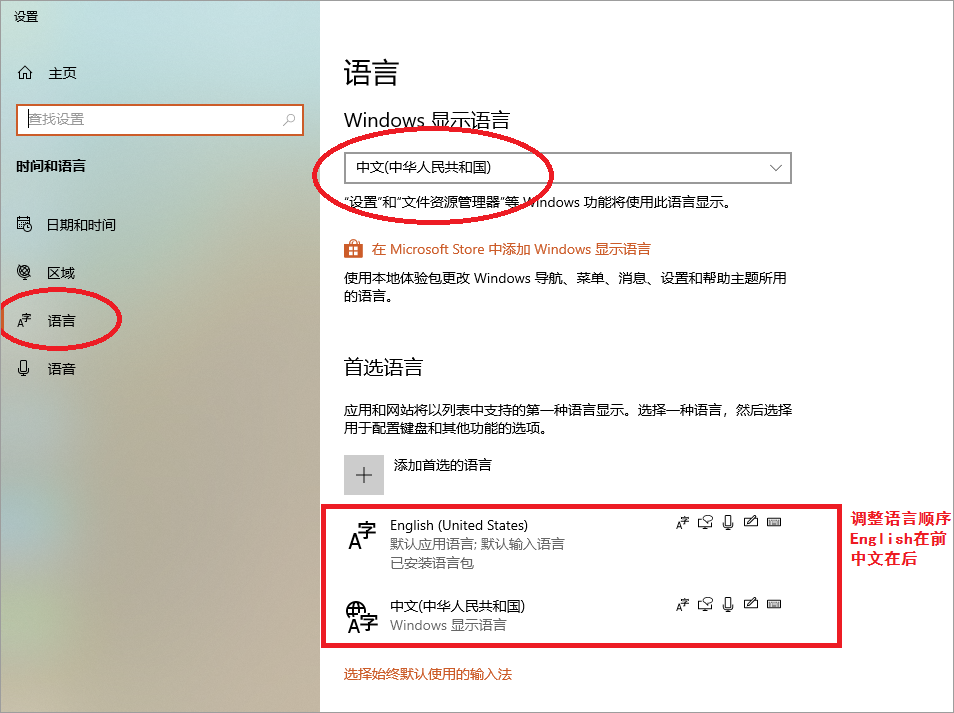Click the language icon left of English (United States)
The height and width of the screenshot is (713, 954).
pos(361,536)
